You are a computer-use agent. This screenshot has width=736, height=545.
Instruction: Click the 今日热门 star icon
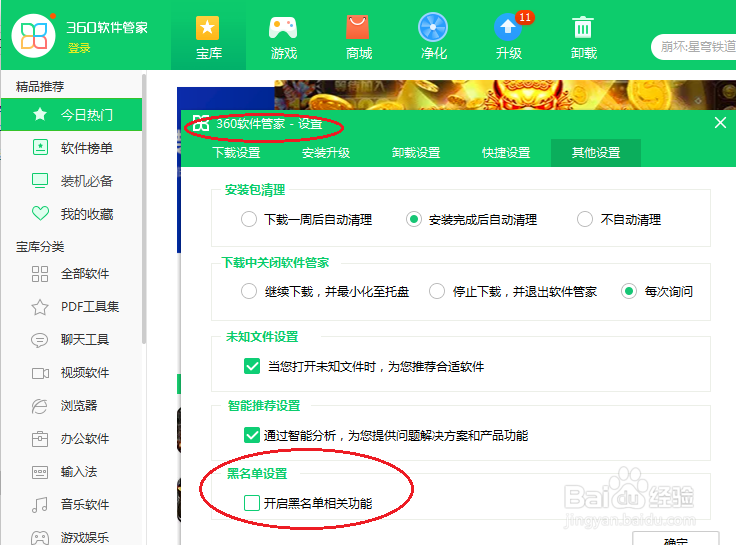click(40, 114)
